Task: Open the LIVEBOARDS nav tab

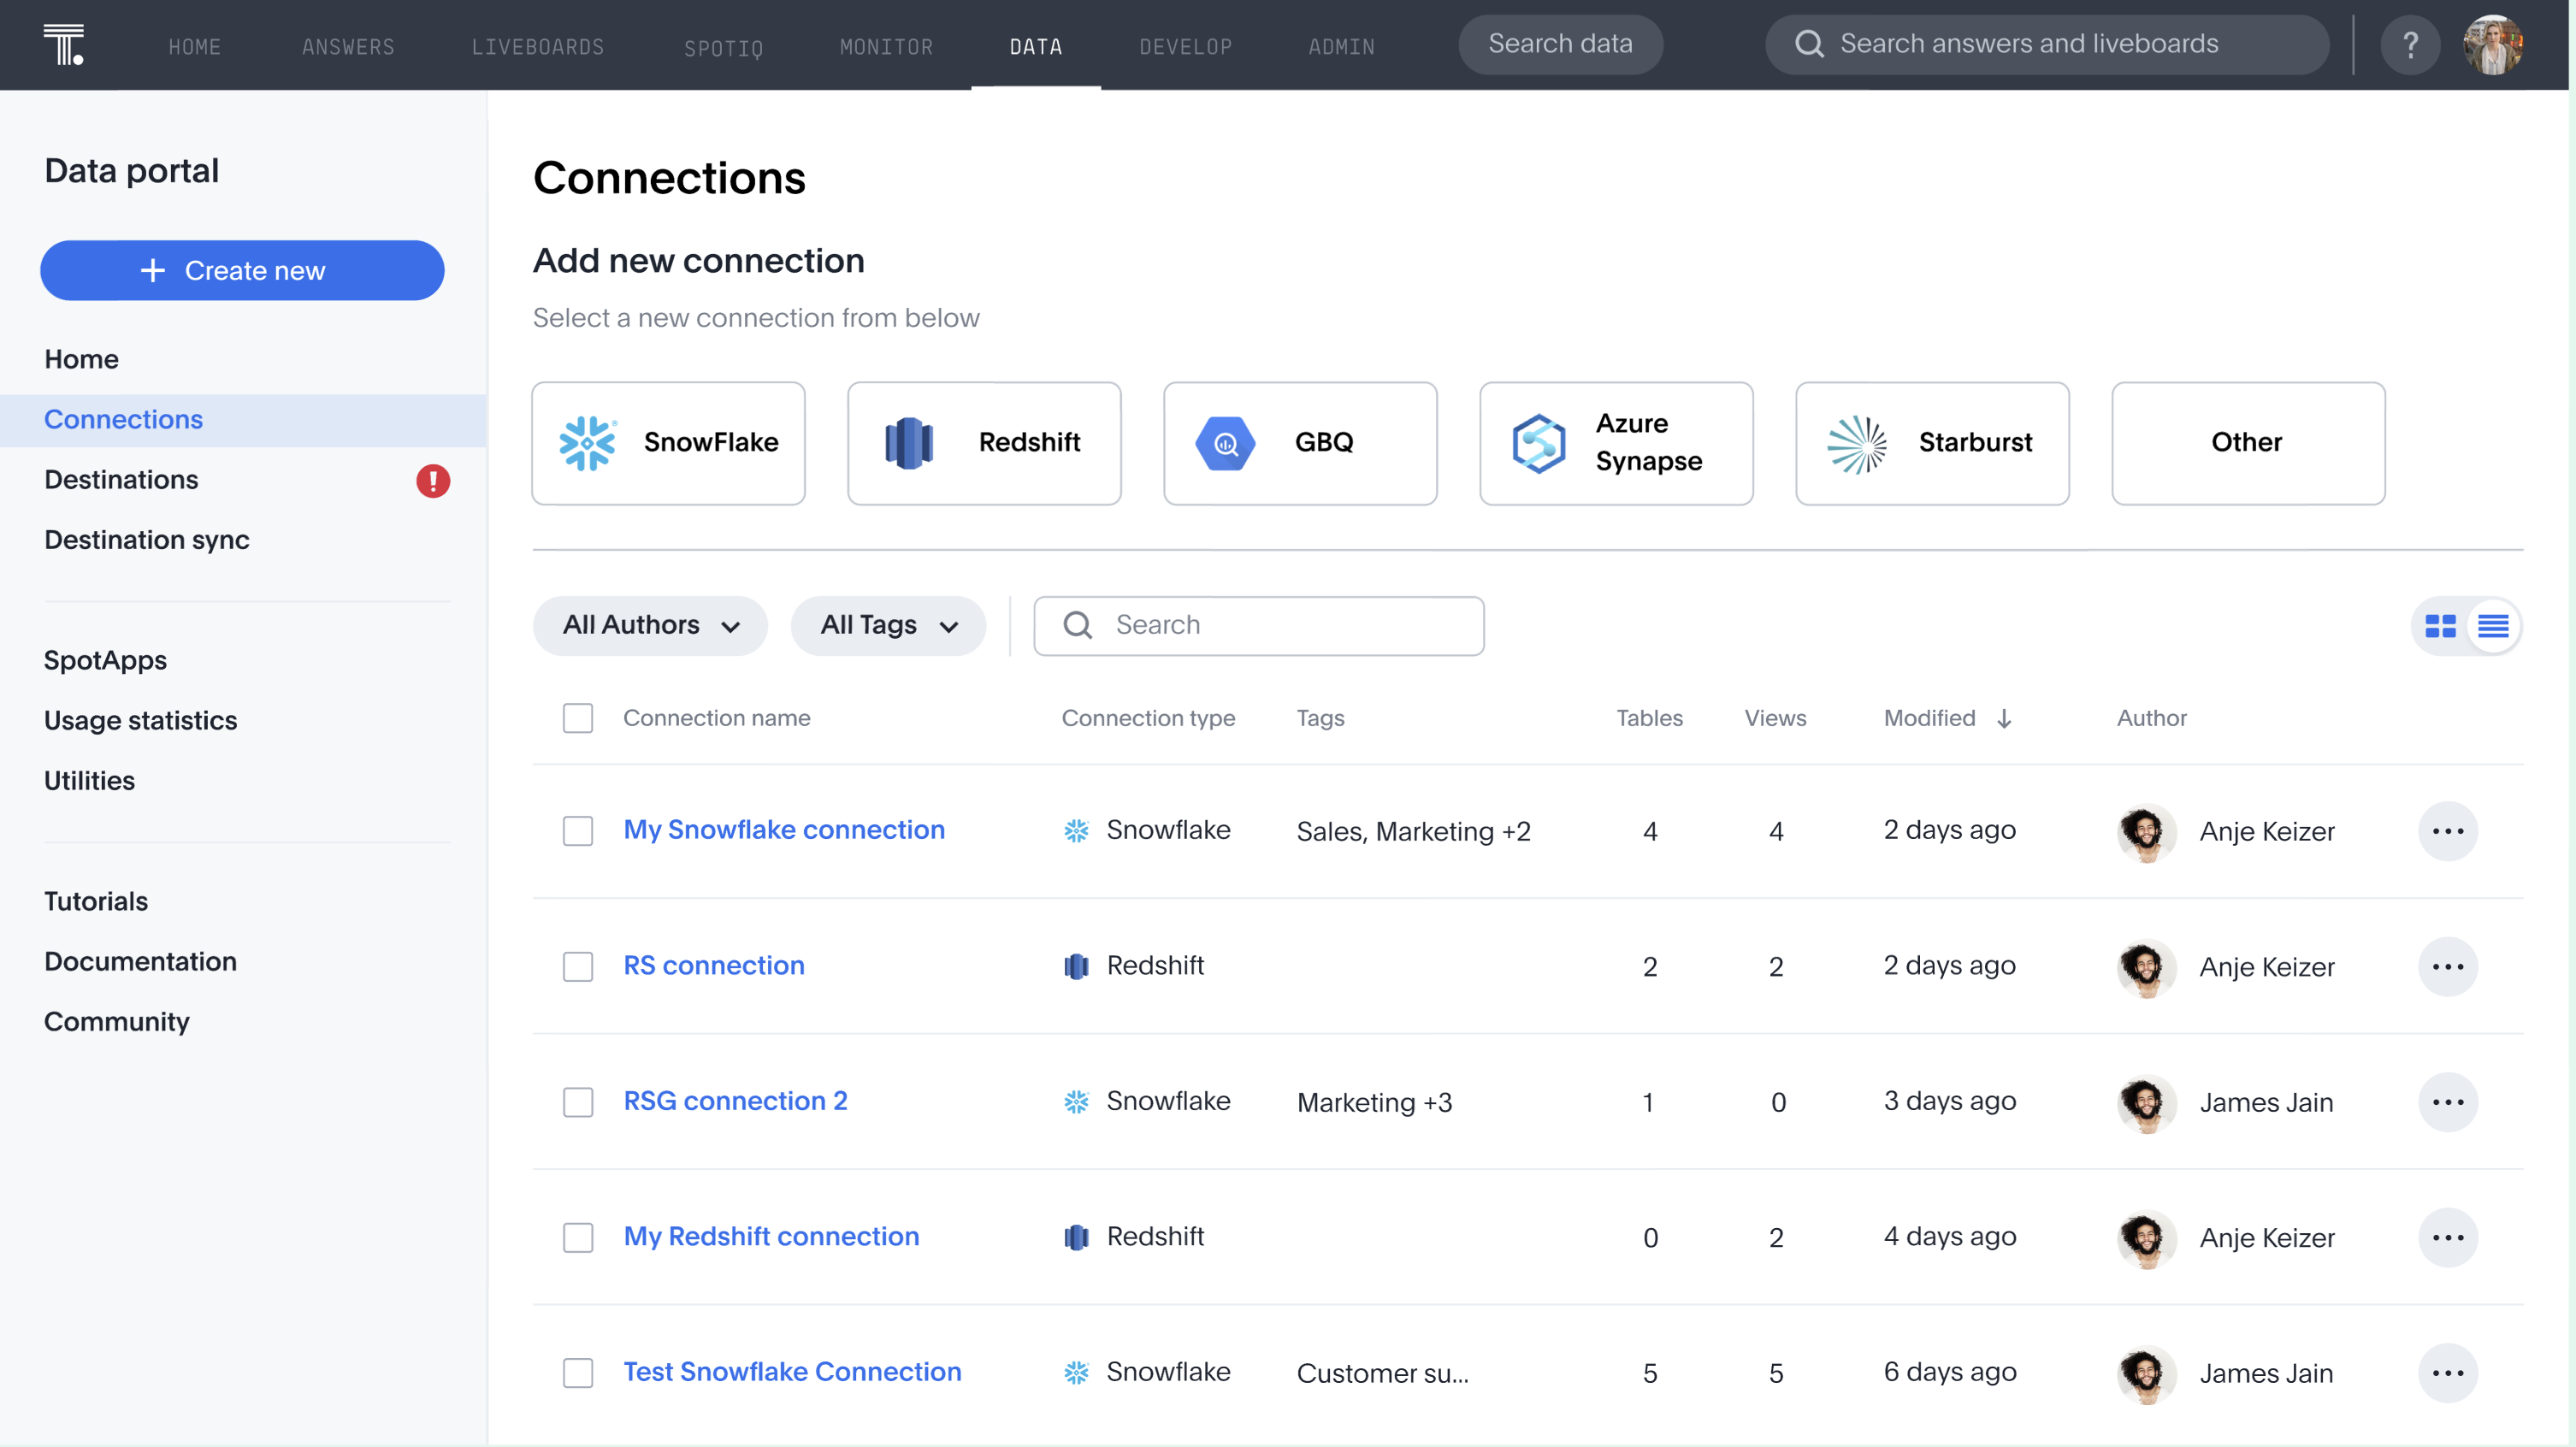Action: pyautogui.click(x=537, y=46)
